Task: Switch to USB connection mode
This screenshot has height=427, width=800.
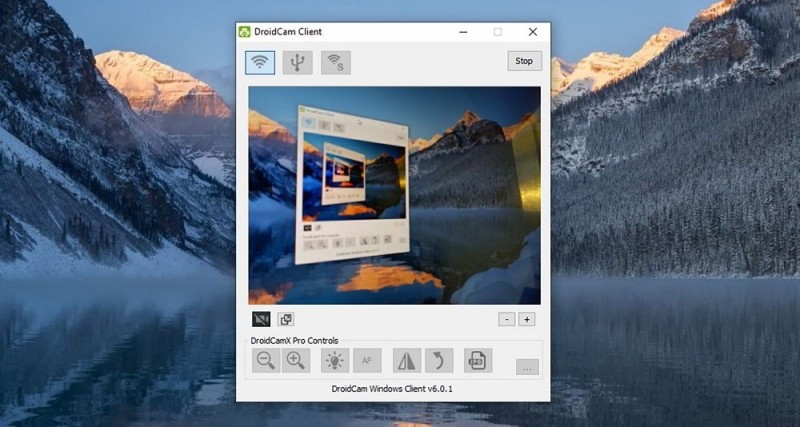Action: click(x=297, y=63)
